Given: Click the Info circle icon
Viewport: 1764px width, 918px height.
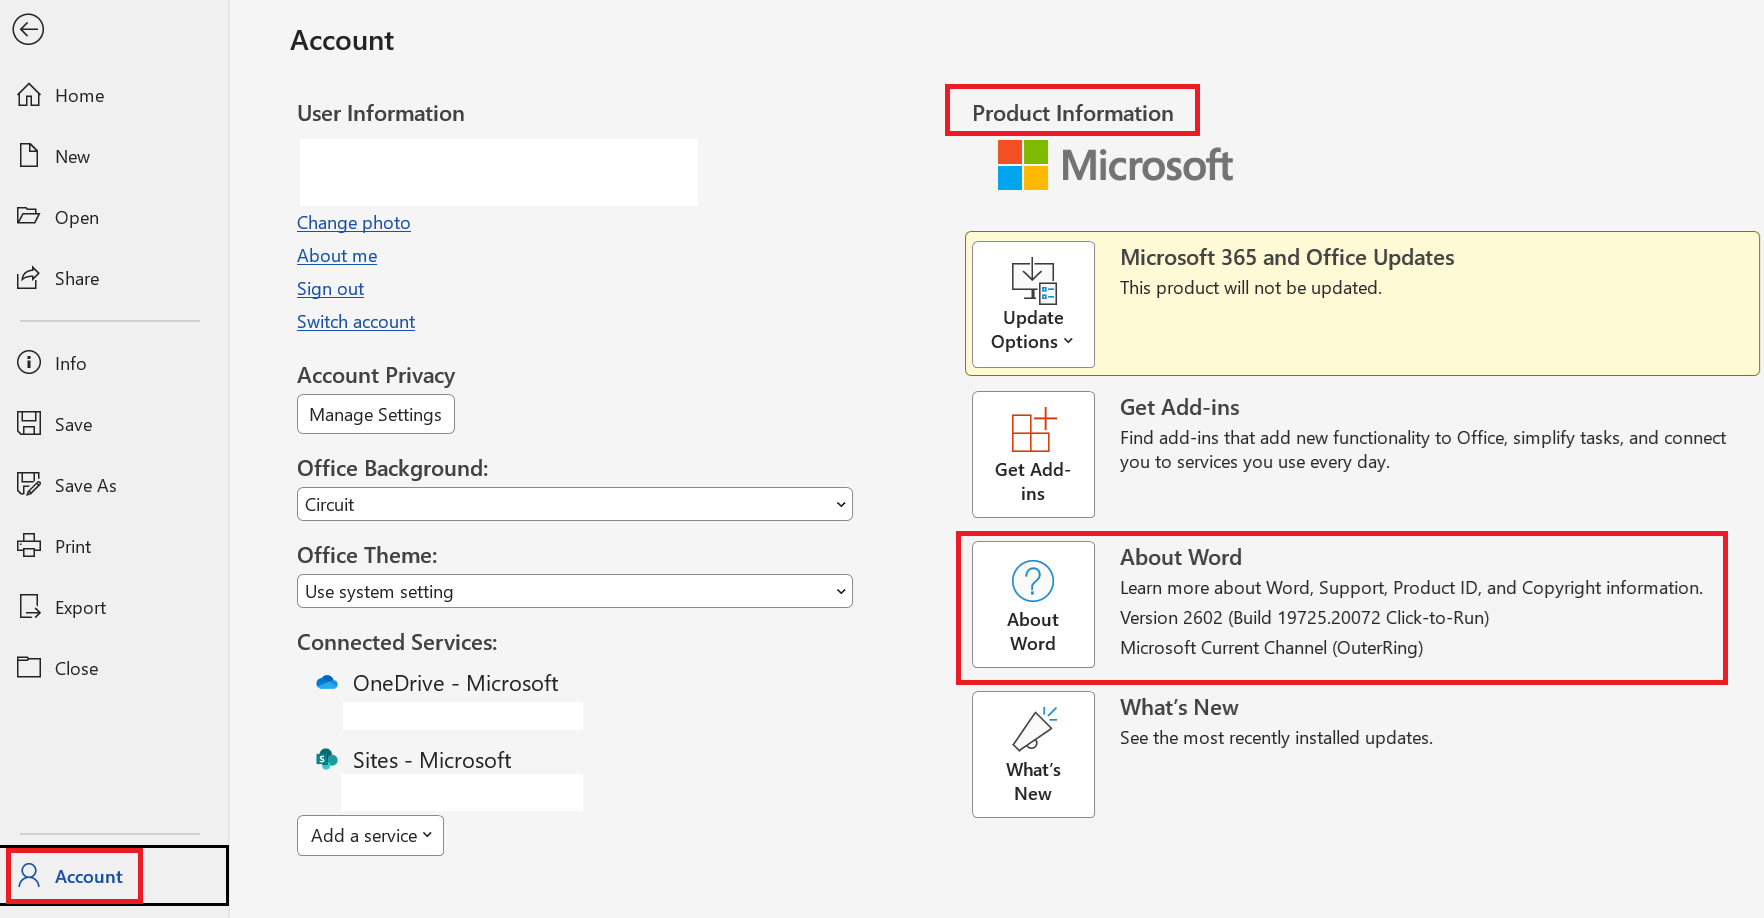Looking at the screenshot, I should coord(29,363).
